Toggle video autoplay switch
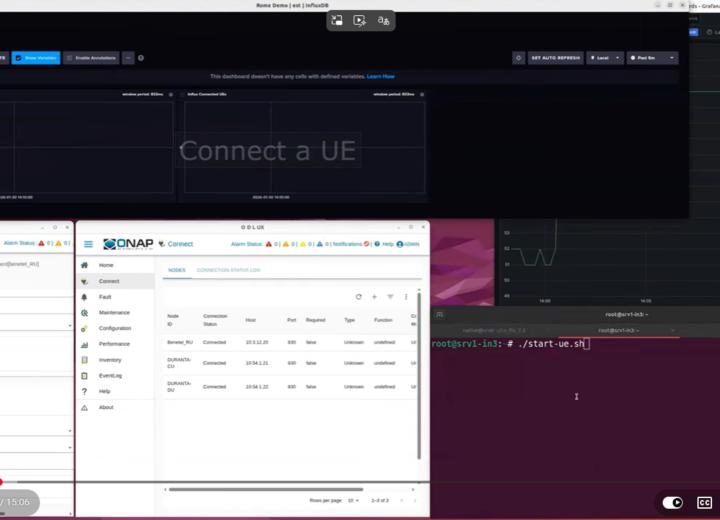This screenshot has height=520, width=720. [673, 502]
